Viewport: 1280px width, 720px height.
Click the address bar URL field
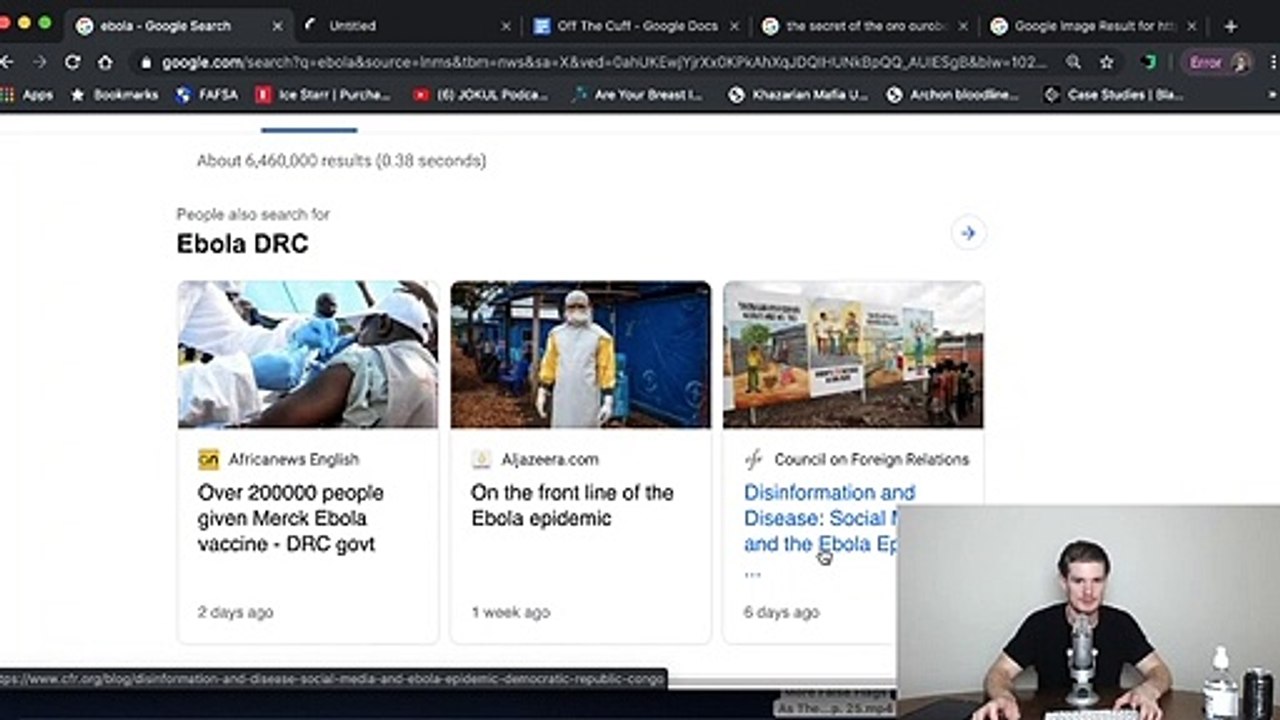coord(605,62)
